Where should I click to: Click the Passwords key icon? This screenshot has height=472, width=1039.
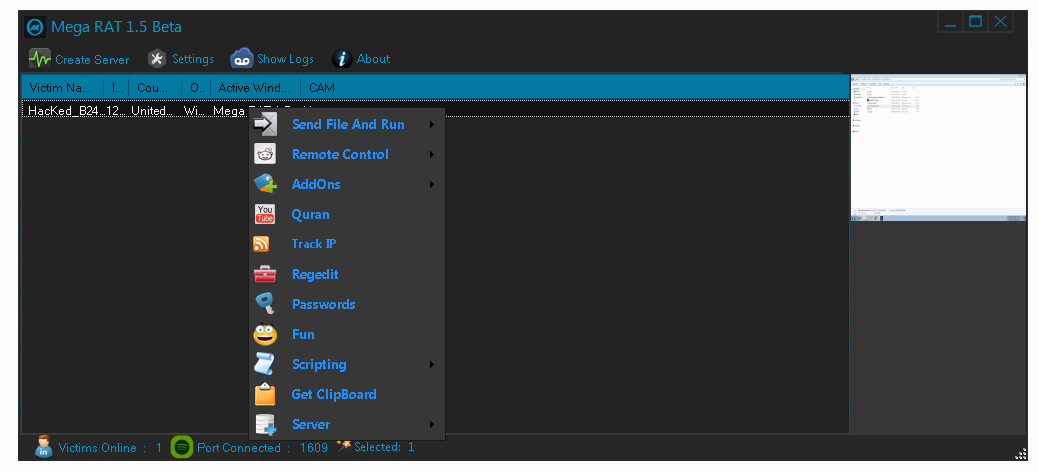click(265, 304)
